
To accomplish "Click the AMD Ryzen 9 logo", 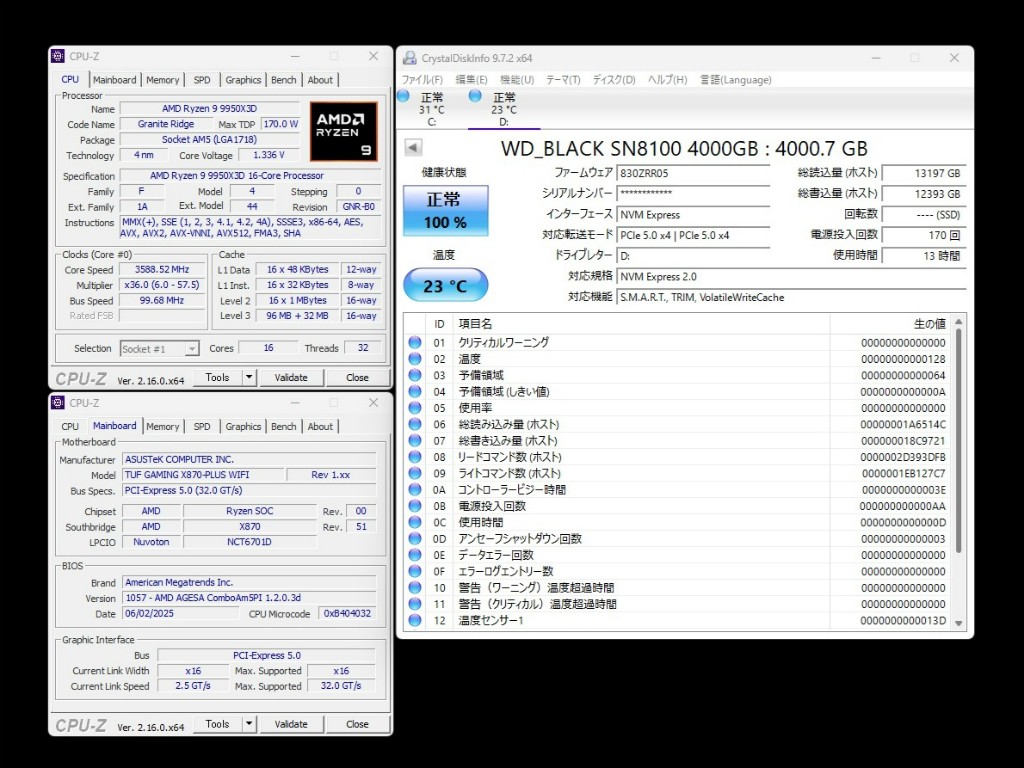I will (x=343, y=131).
